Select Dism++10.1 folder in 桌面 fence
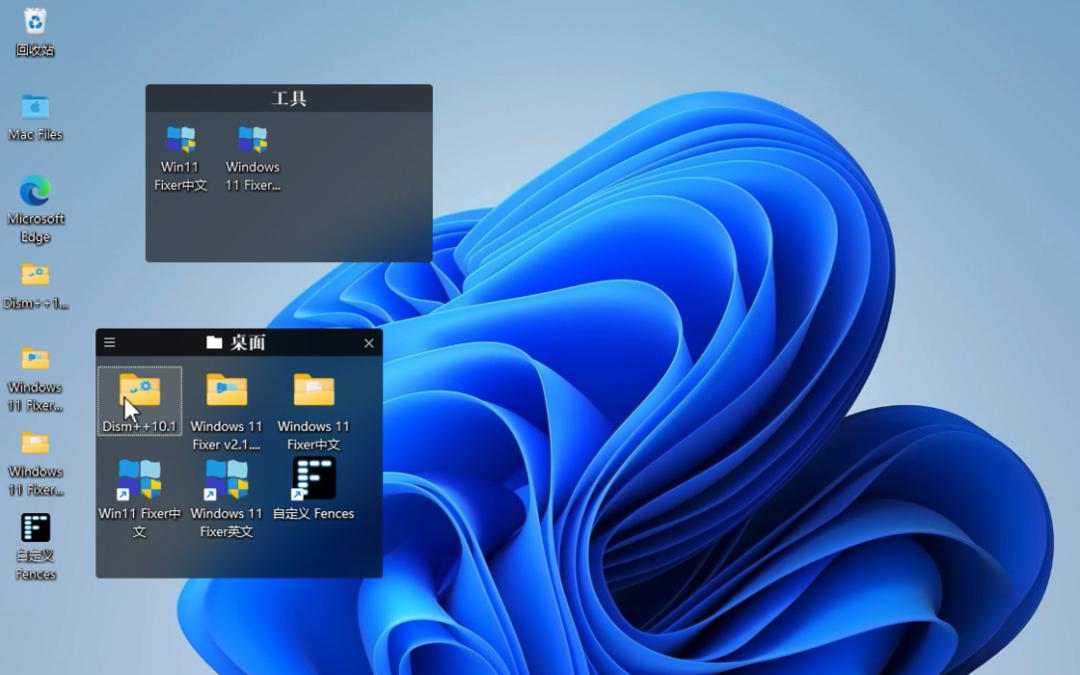The width and height of the screenshot is (1080, 675). tap(140, 391)
